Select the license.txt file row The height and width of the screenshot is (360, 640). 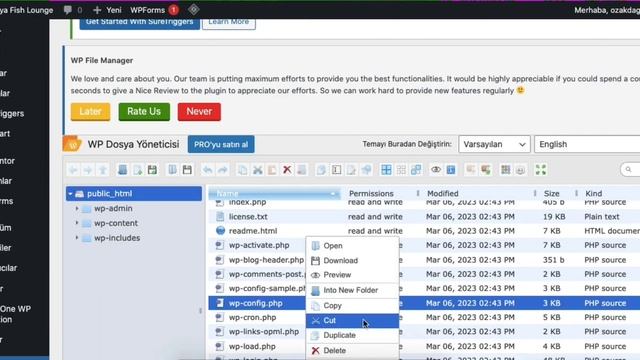pos(424,217)
